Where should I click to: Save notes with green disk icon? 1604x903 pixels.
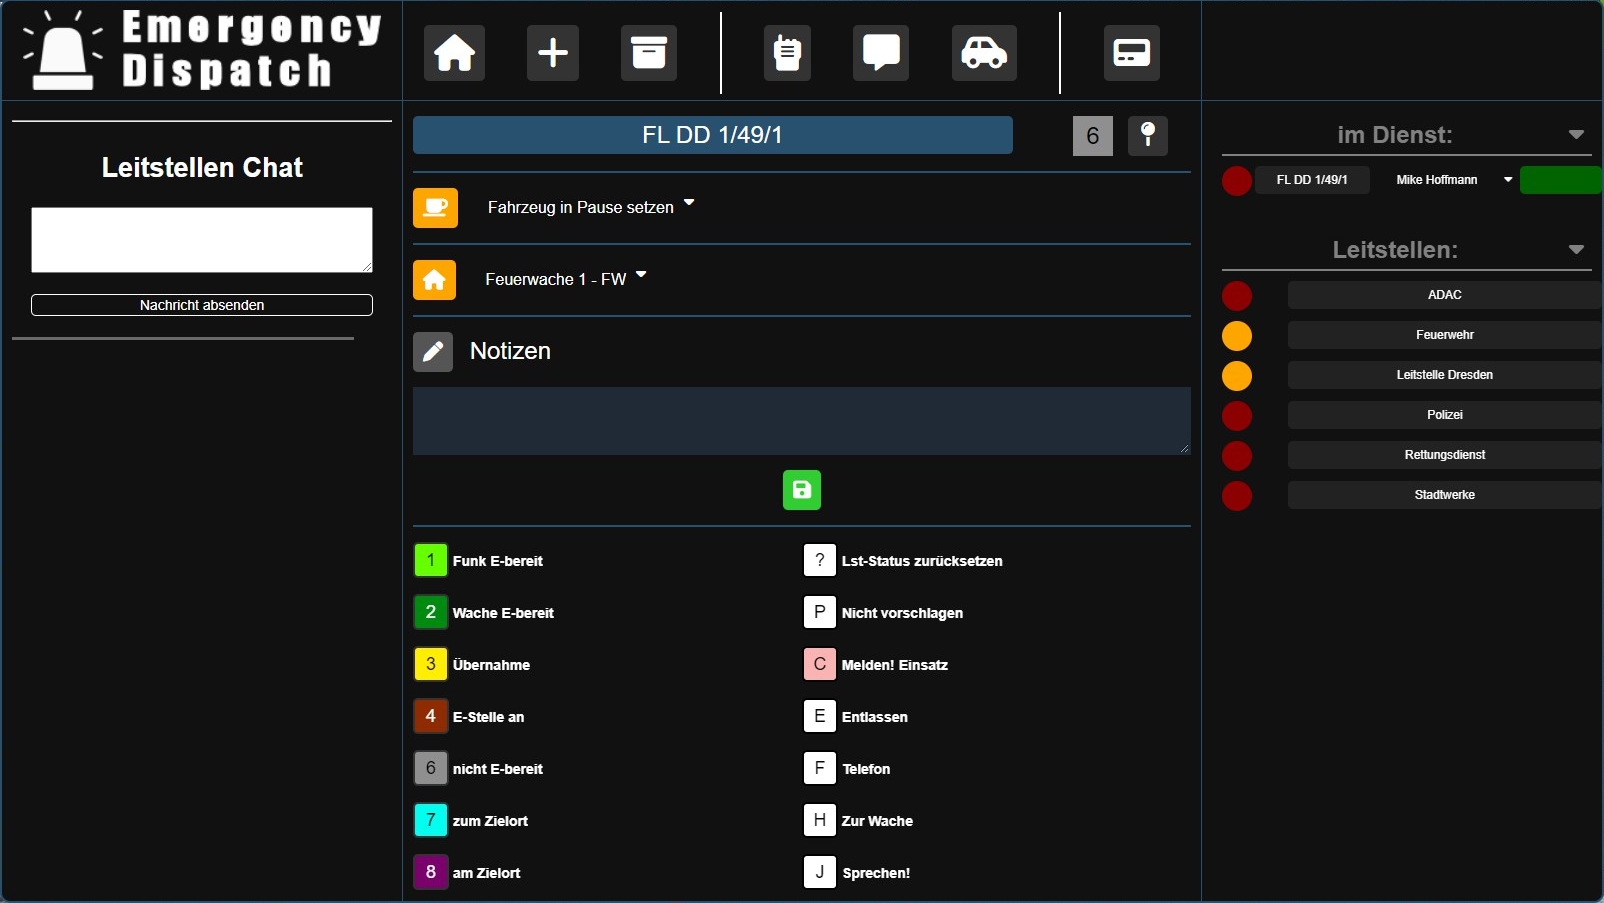click(x=801, y=490)
